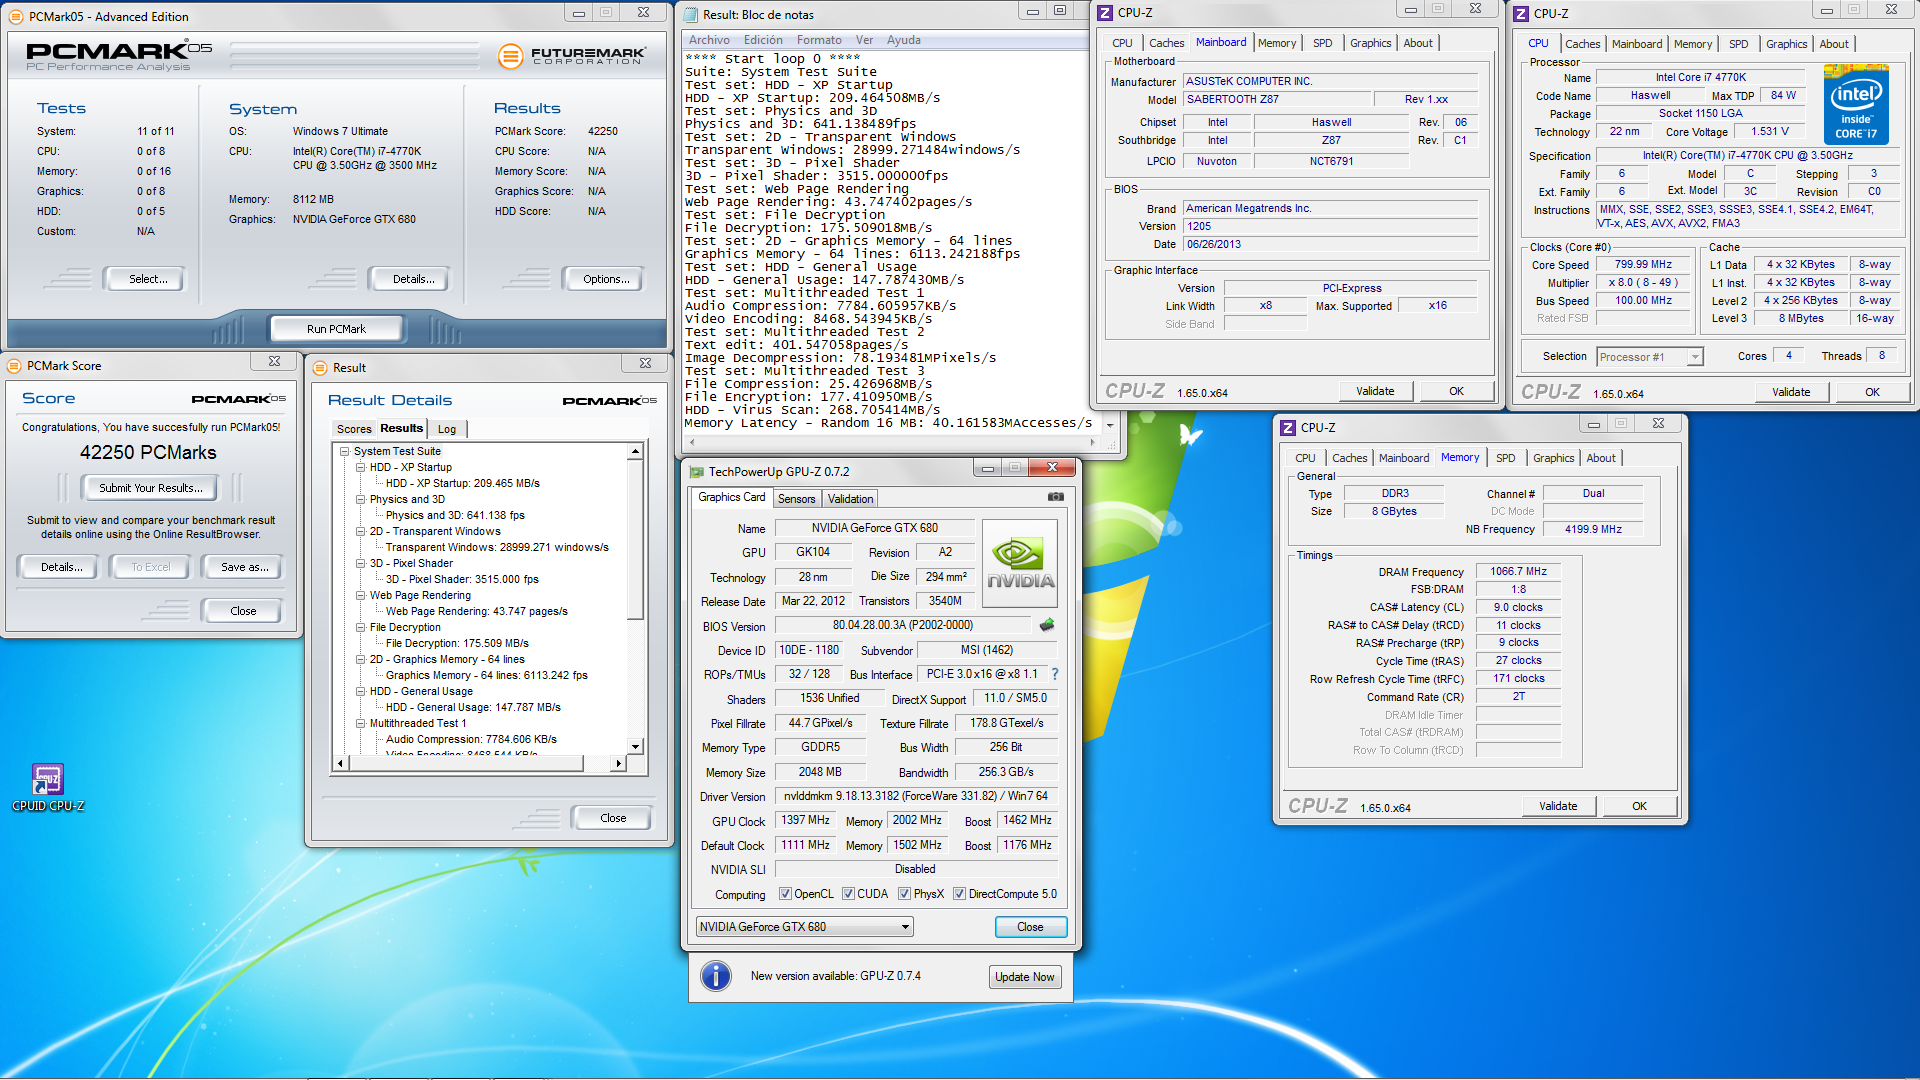Click the Result tree scroll-up arrow
The image size is (1920, 1080).
(635, 452)
